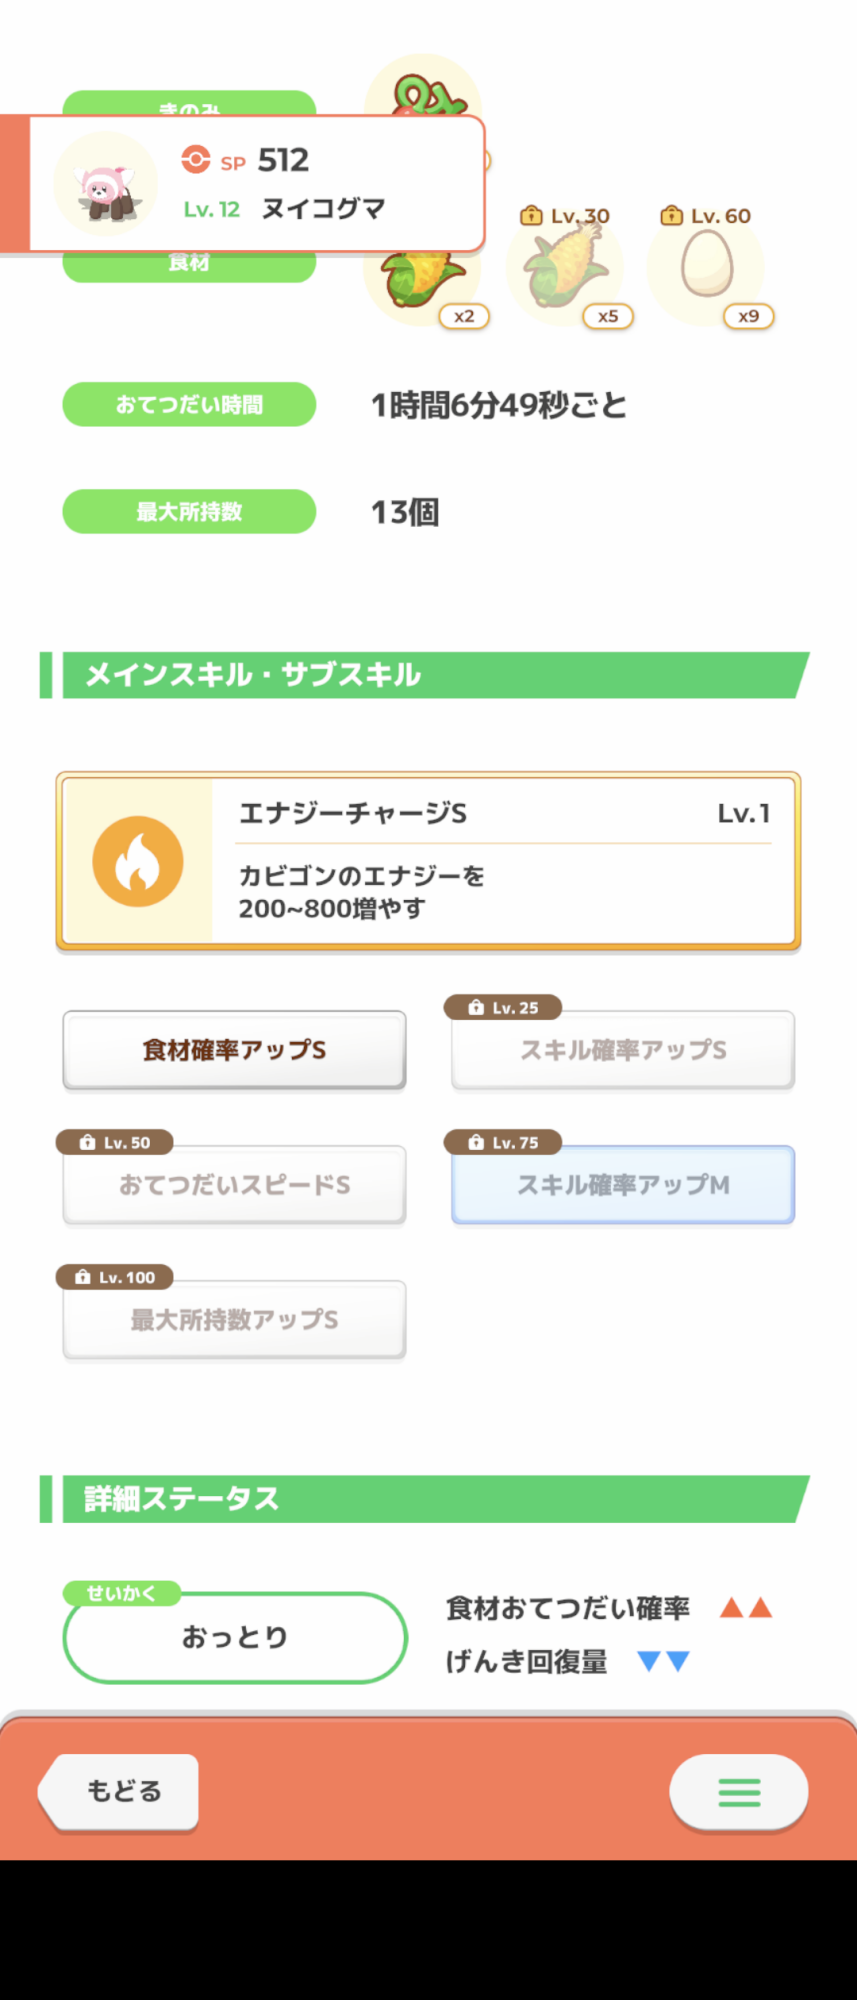Select the locked おてつだいスピードS sub skill
857x2000 pixels.
click(234, 1185)
